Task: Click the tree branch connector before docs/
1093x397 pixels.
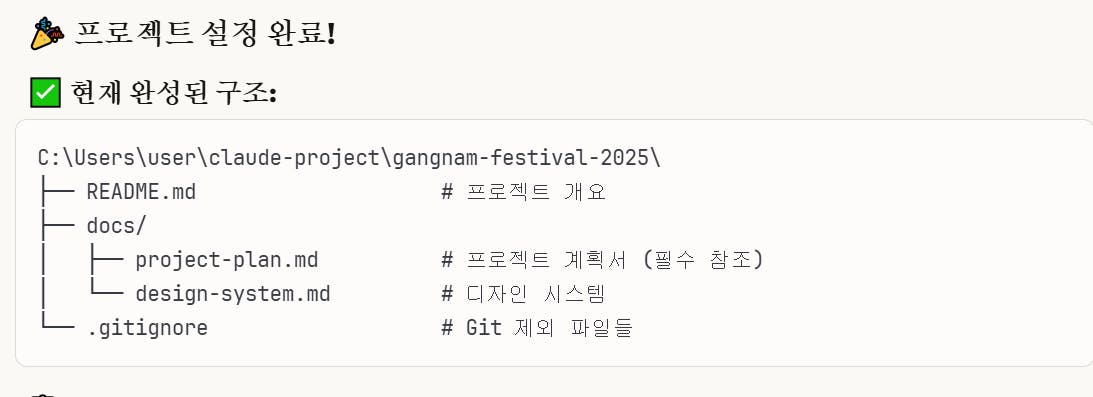Action: click(x=57, y=226)
